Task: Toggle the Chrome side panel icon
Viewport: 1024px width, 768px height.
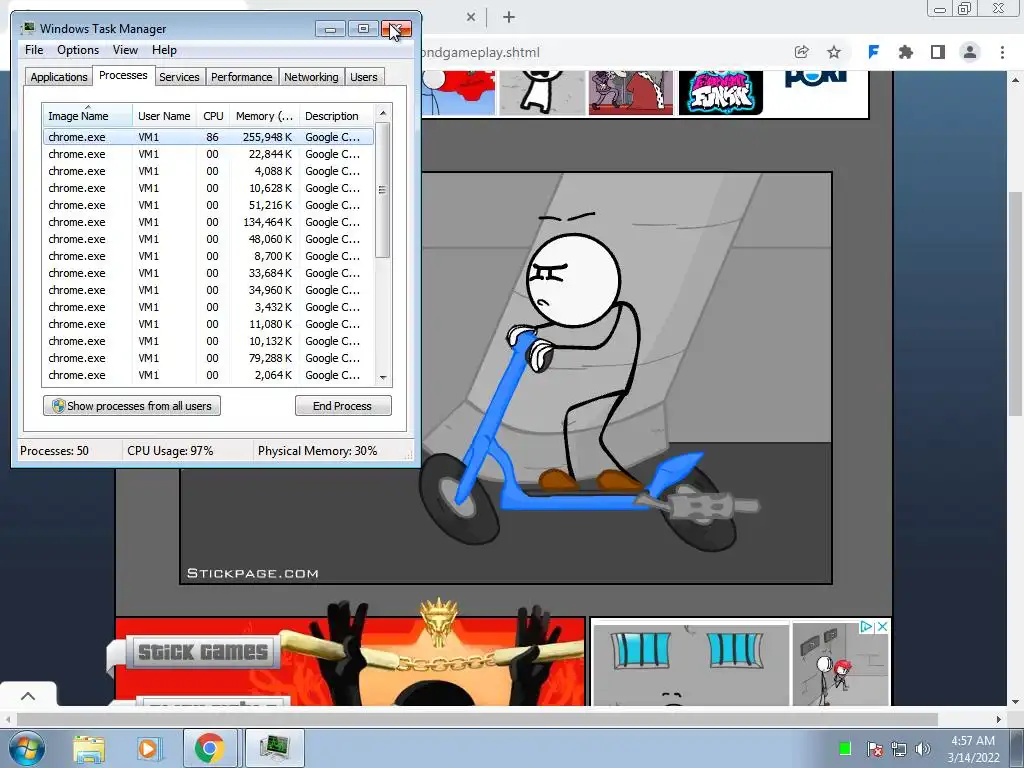Action: [938, 52]
